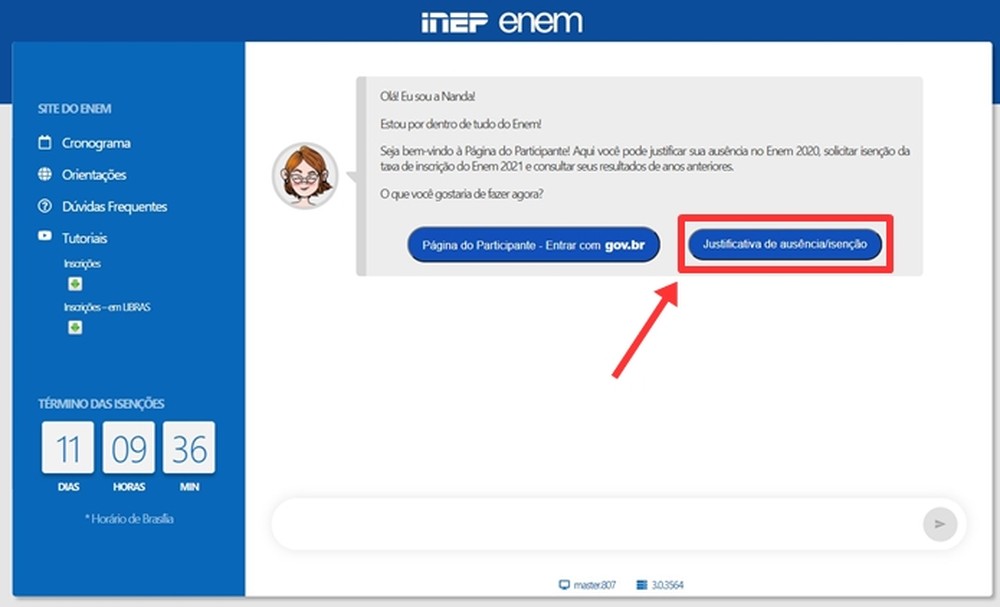Click the master.807 version text

coord(594,585)
